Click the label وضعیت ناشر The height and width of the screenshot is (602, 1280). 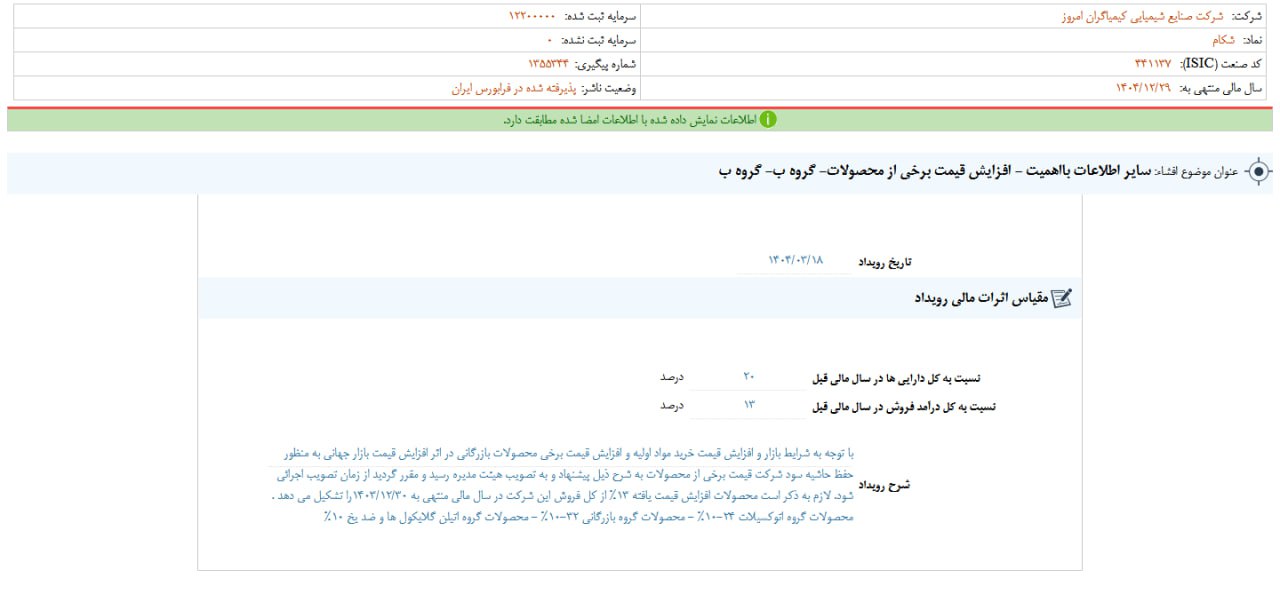tap(609, 88)
